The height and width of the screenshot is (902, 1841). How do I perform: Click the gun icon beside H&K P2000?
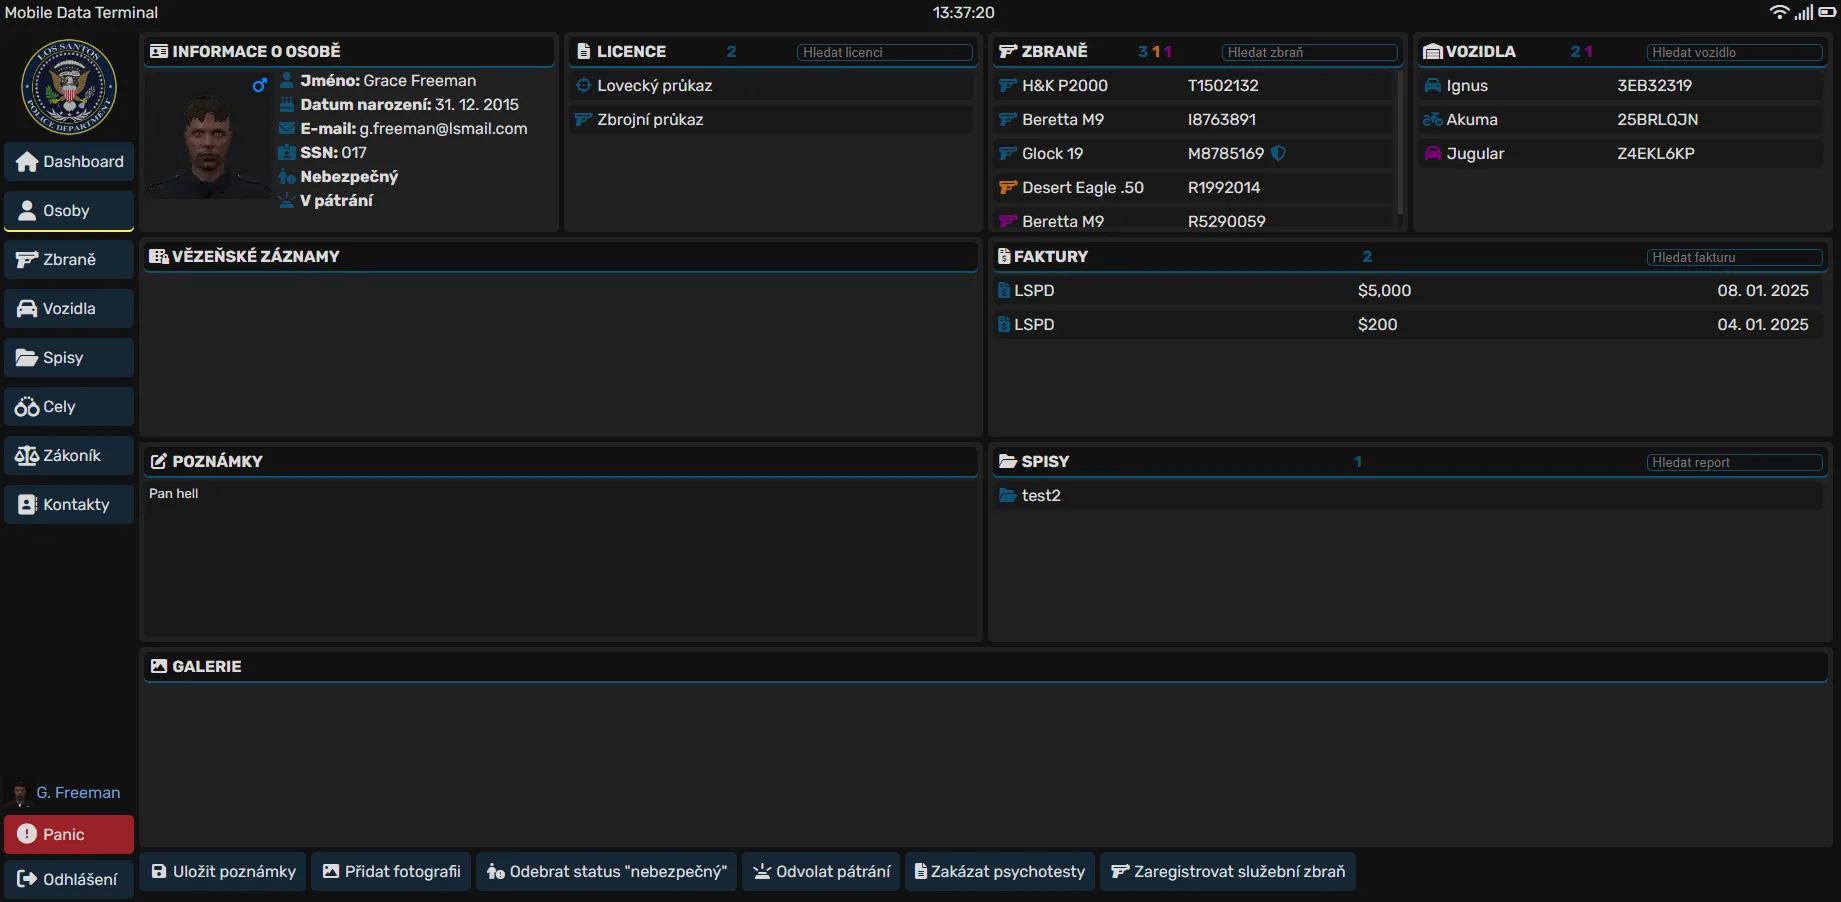pyautogui.click(x=1008, y=85)
